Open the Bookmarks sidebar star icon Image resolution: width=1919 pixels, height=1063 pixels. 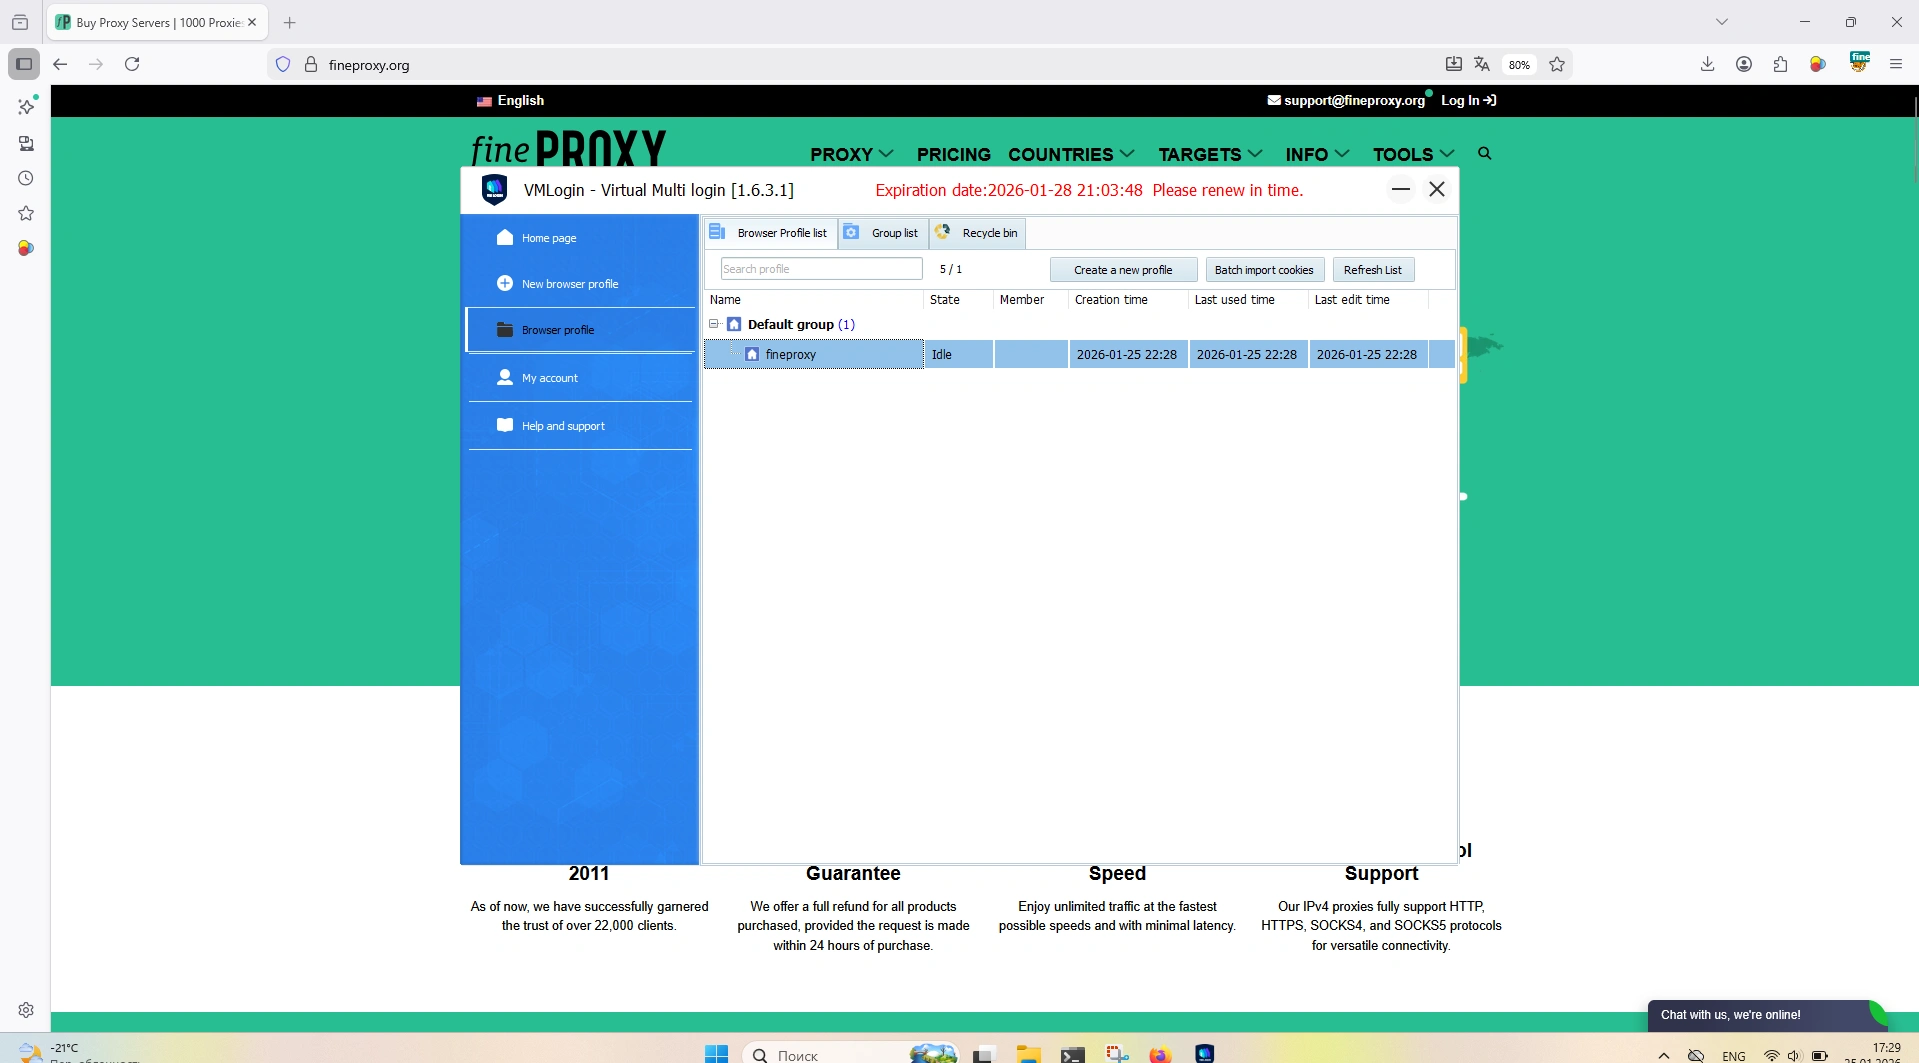(x=26, y=213)
